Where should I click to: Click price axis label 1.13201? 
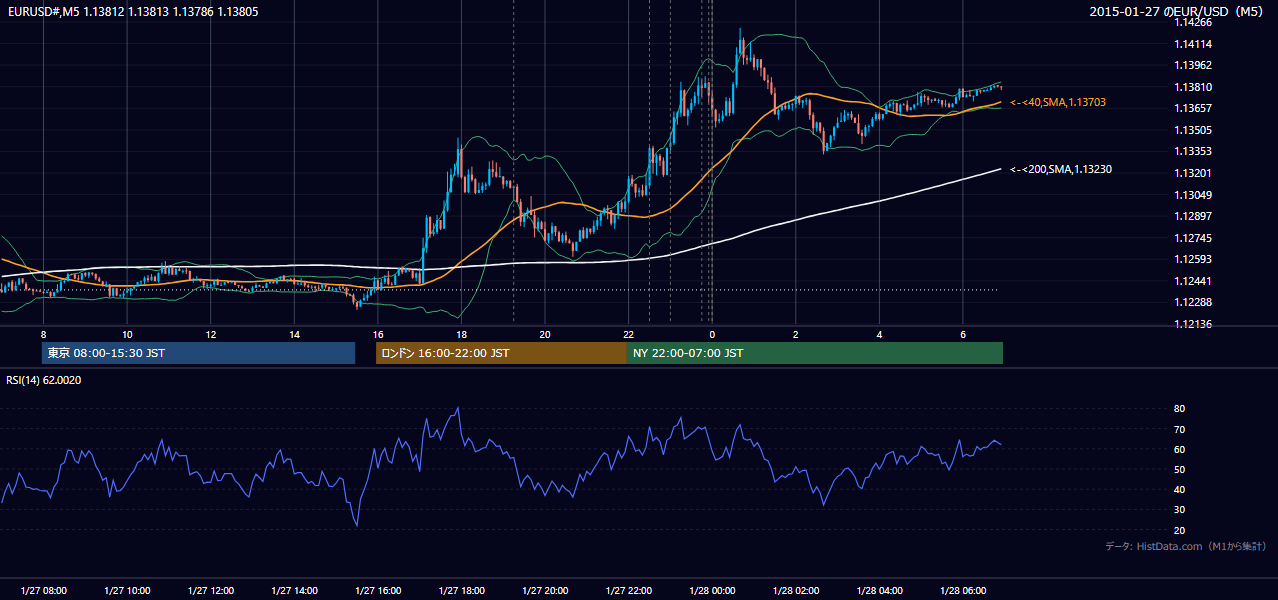pyautogui.click(x=1193, y=173)
